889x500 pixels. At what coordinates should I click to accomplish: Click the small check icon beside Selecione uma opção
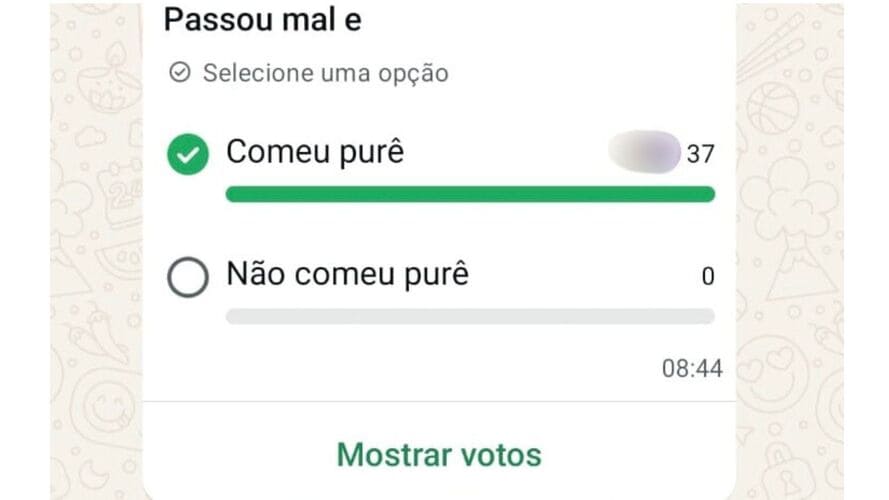(x=179, y=73)
